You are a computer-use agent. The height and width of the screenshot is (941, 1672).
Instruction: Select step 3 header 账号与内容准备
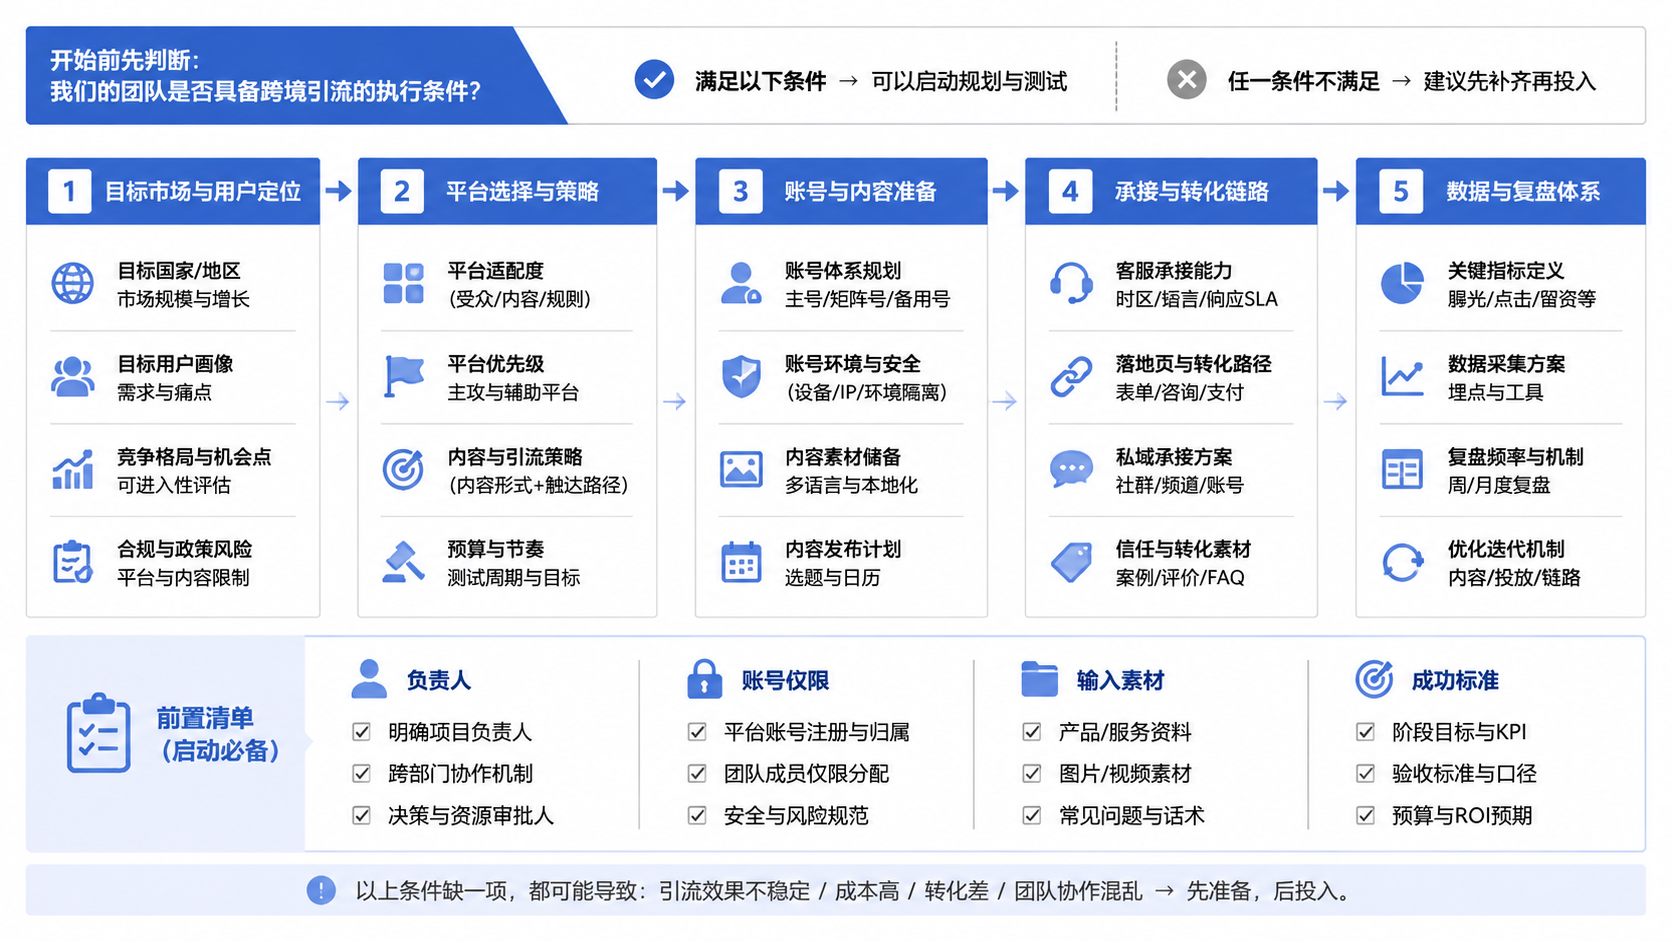841,191
